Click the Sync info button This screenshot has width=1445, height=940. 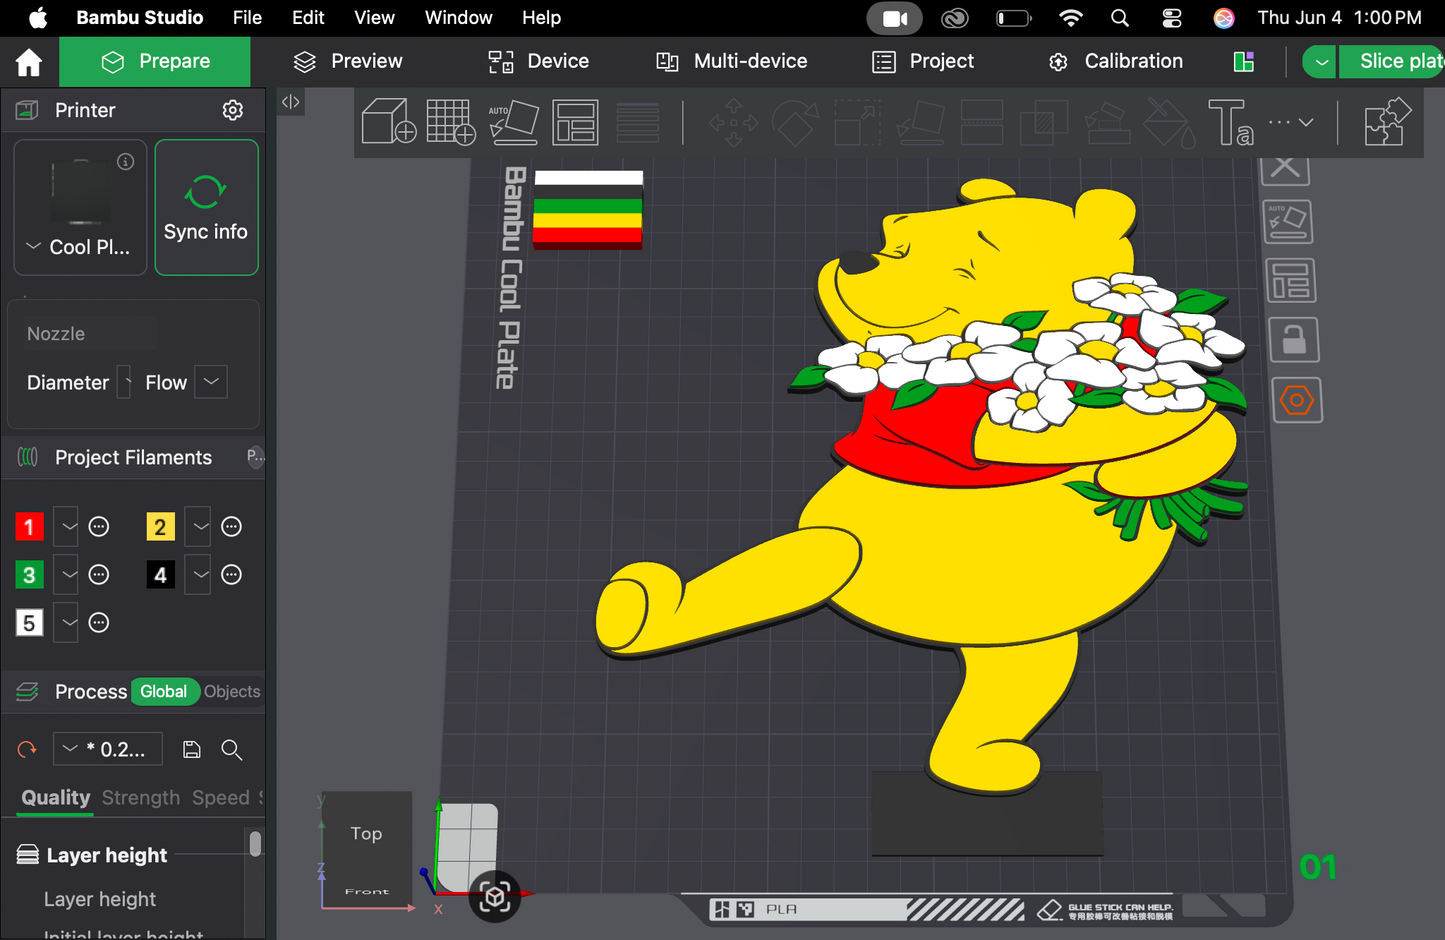[206, 207]
